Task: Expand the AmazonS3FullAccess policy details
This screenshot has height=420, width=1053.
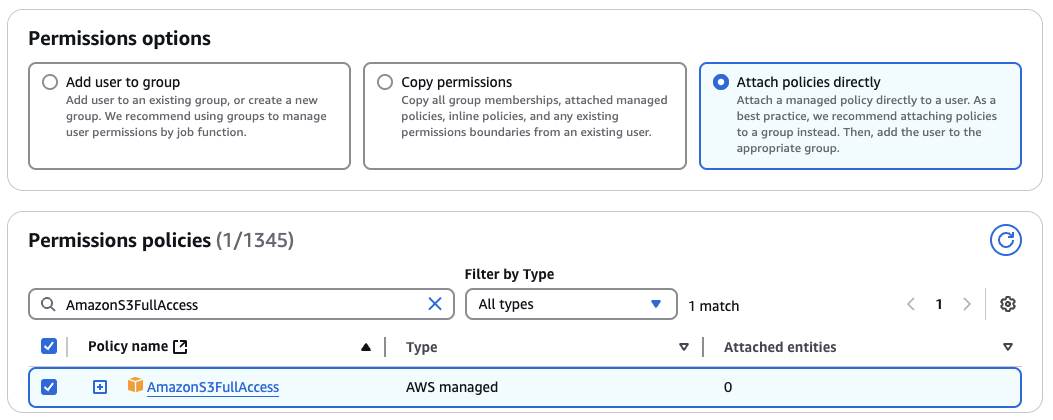Action: click(100, 387)
